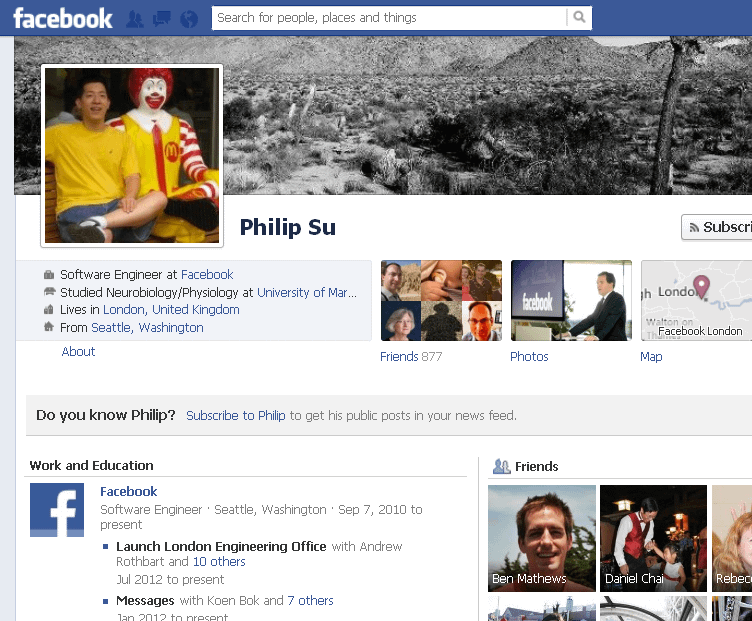The height and width of the screenshot is (621, 752).
Task: Open Philip Su's profile picture
Action: click(132, 155)
